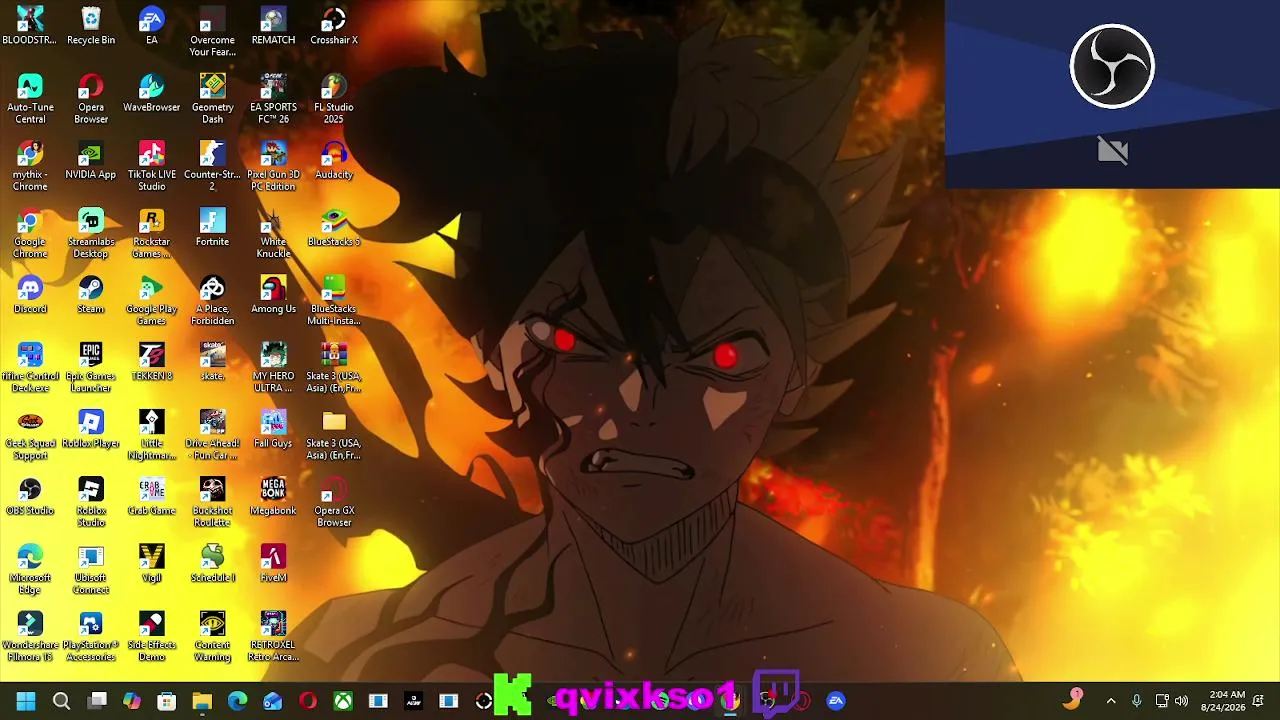1280x720 pixels.
Task: Open the OBS Studio desktop shortcut
Action: point(30,496)
